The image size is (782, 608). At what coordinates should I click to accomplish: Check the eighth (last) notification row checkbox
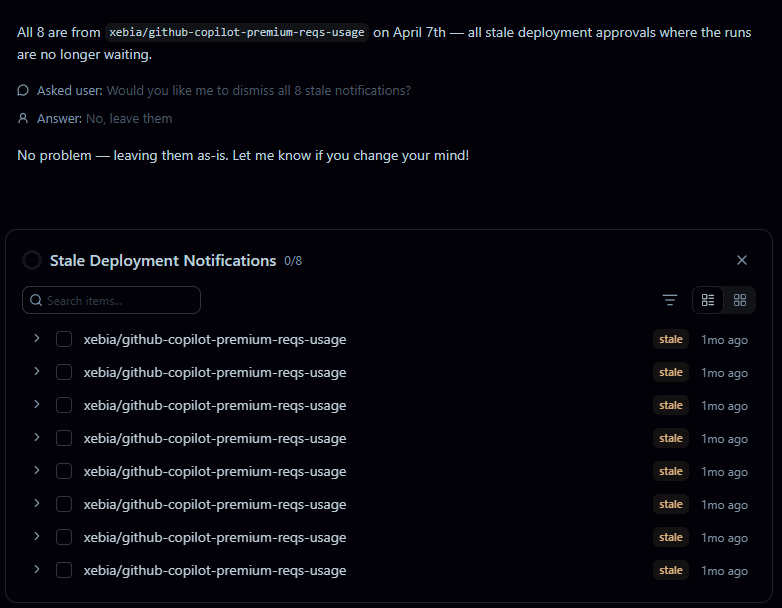(64, 570)
